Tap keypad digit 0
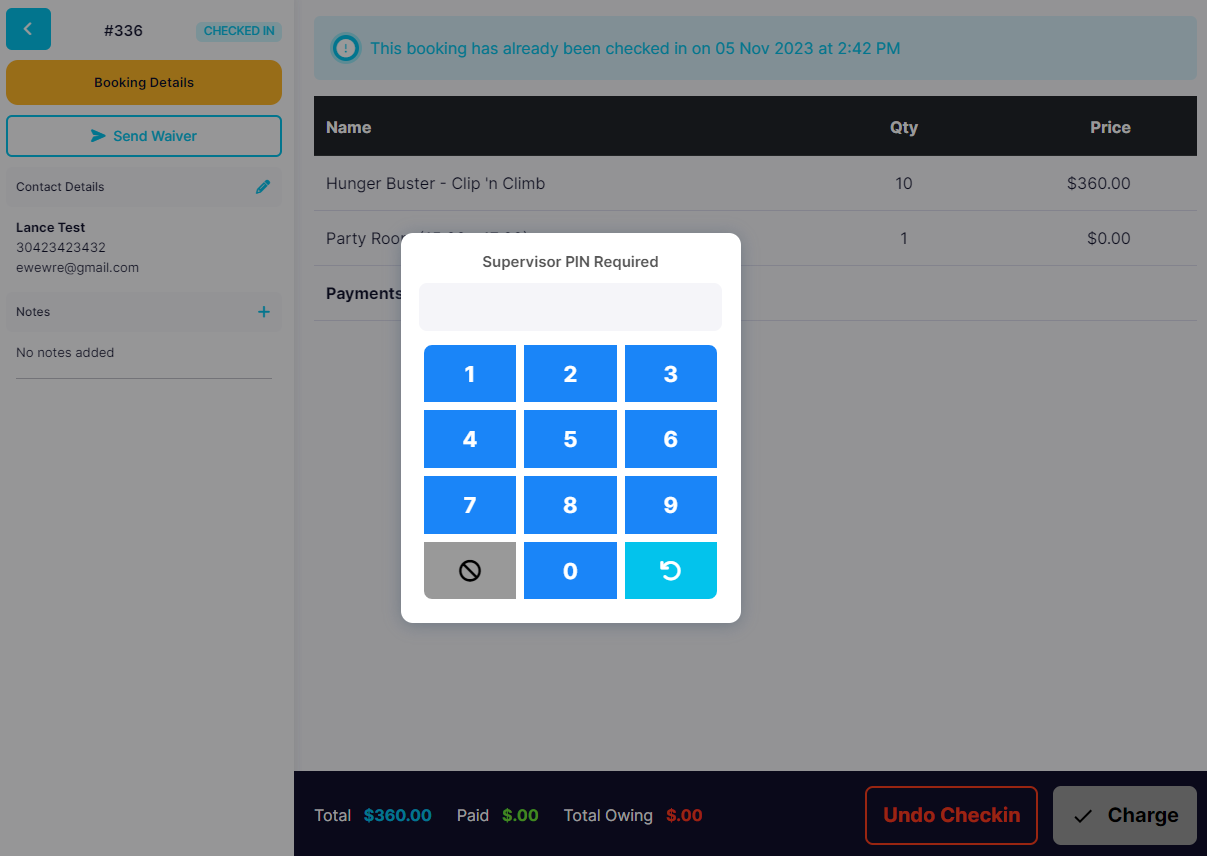Image resolution: width=1207 pixels, height=856 pixels. tap(570, 570)
